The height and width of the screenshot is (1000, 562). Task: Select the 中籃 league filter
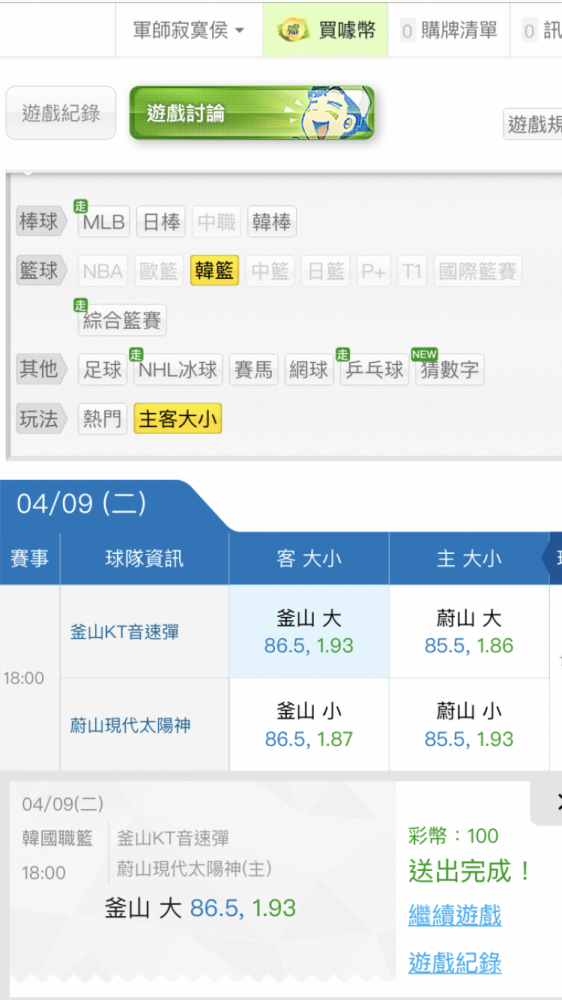pos(270,271)
